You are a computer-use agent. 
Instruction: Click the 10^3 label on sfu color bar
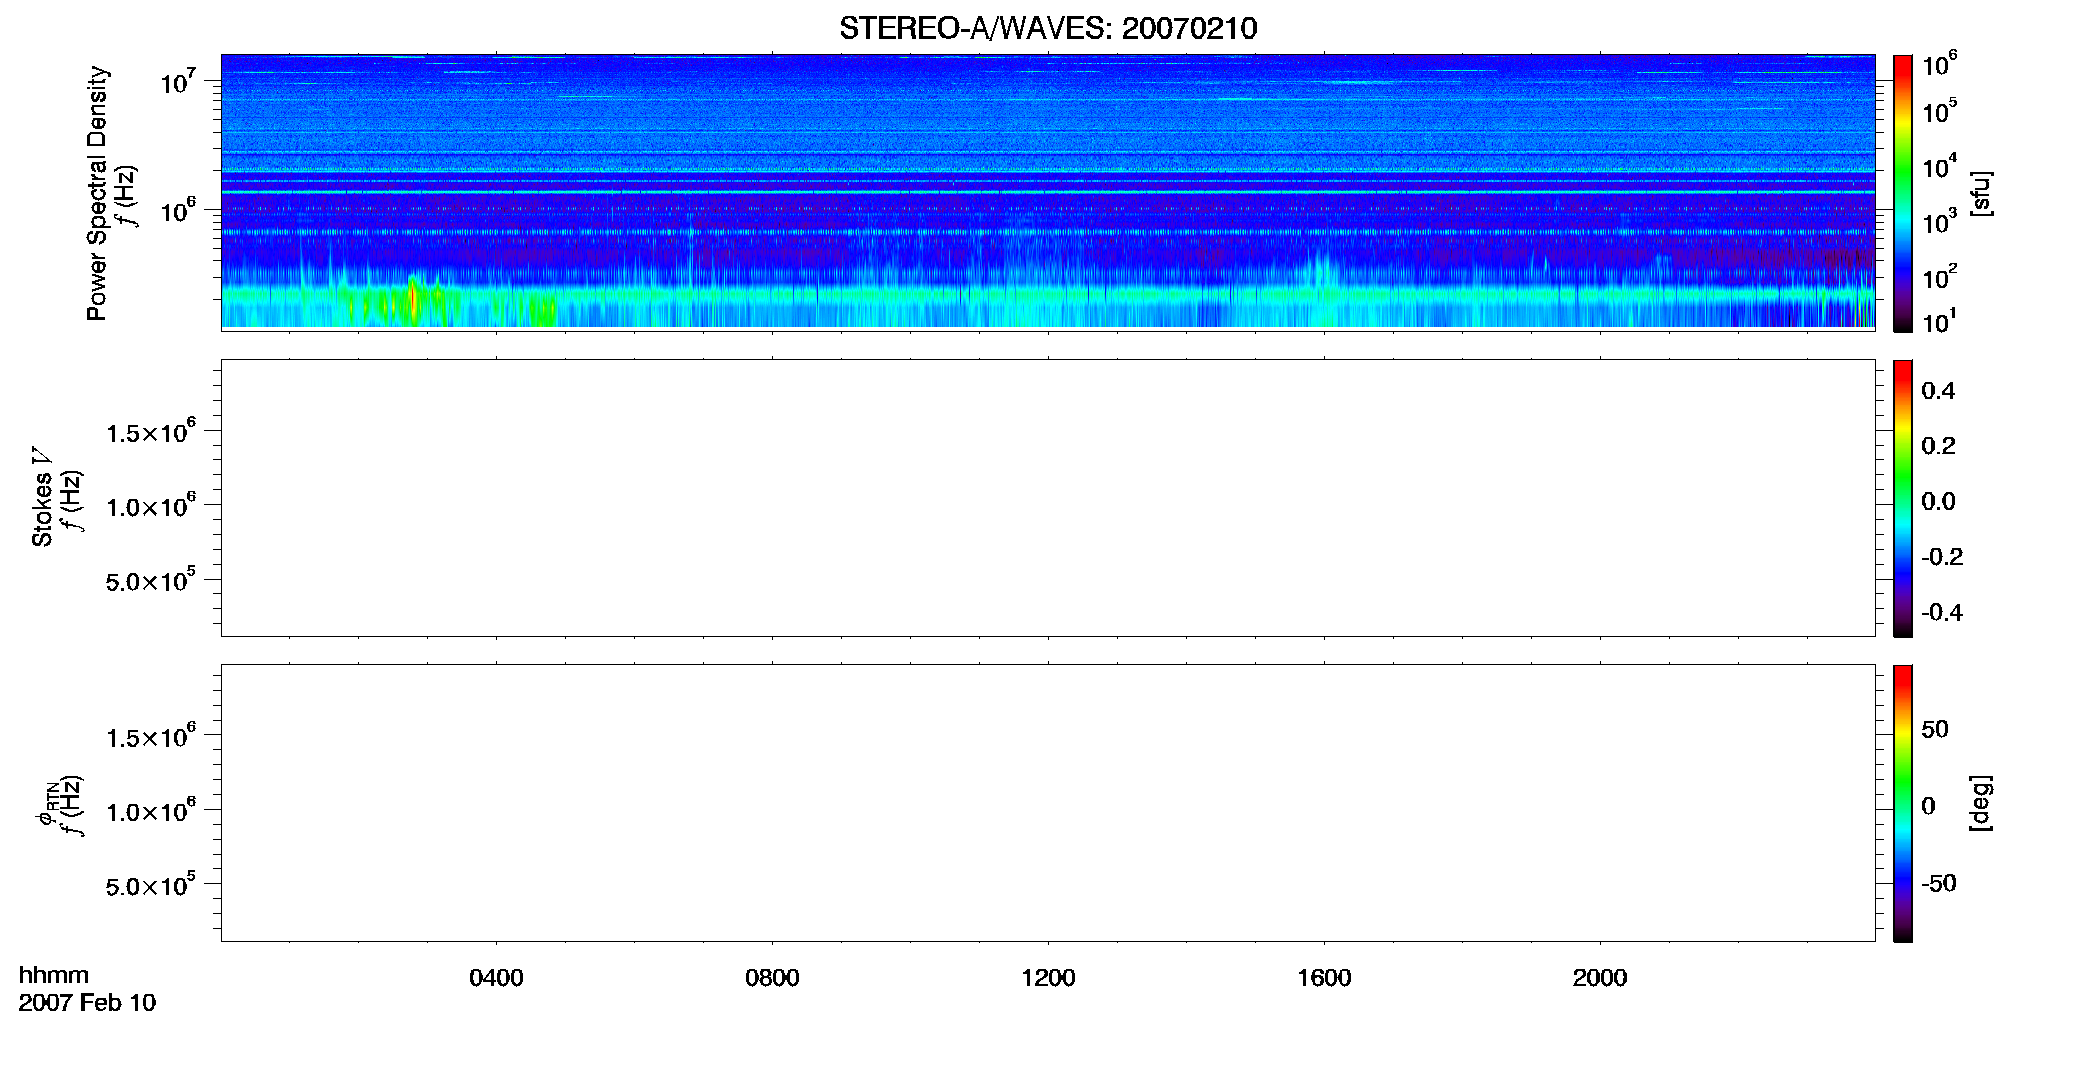[1940, 221]
